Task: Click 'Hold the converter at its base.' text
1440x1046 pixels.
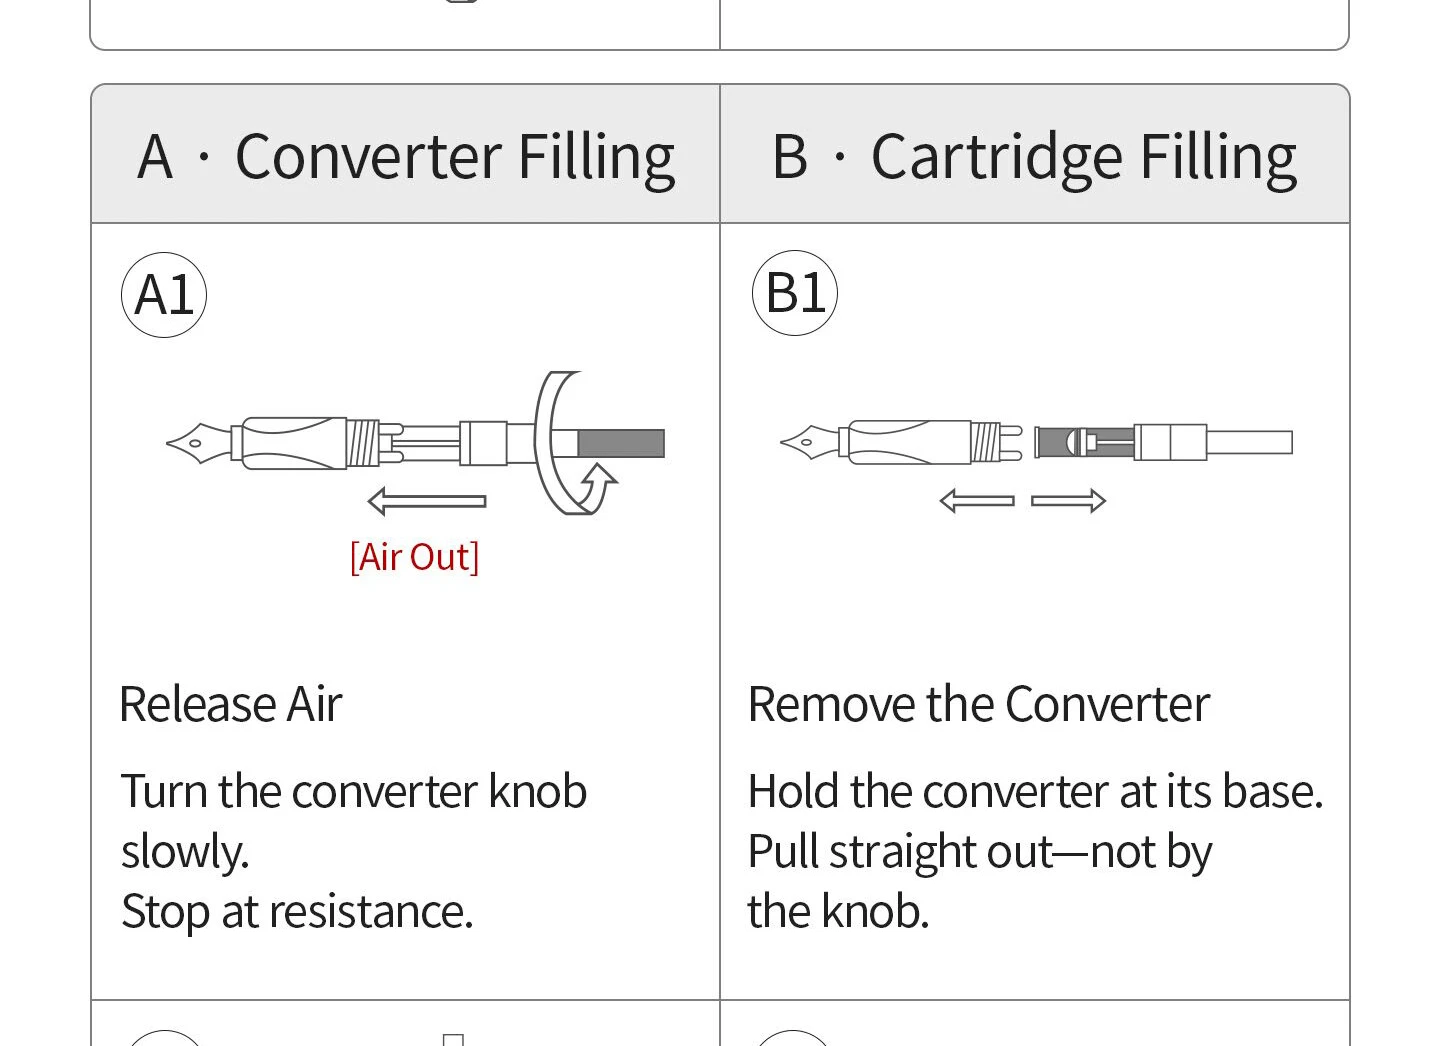Action: 1035,791
